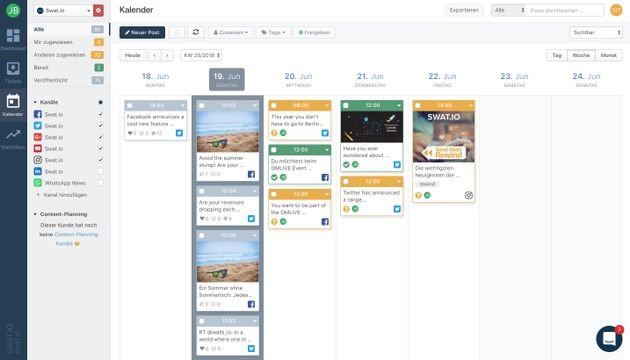
Task: Click in the Posts durchsuchen search field
Action: (x=565, y=10)
